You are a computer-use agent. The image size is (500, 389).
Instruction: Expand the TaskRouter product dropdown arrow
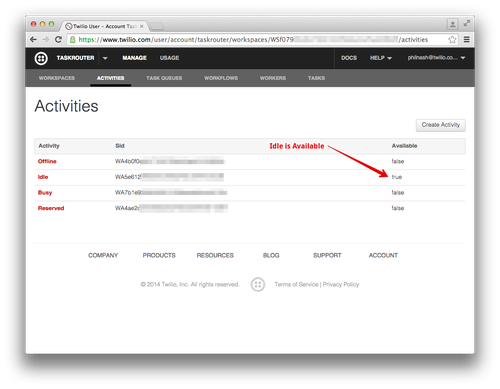(x=105, y=58)
